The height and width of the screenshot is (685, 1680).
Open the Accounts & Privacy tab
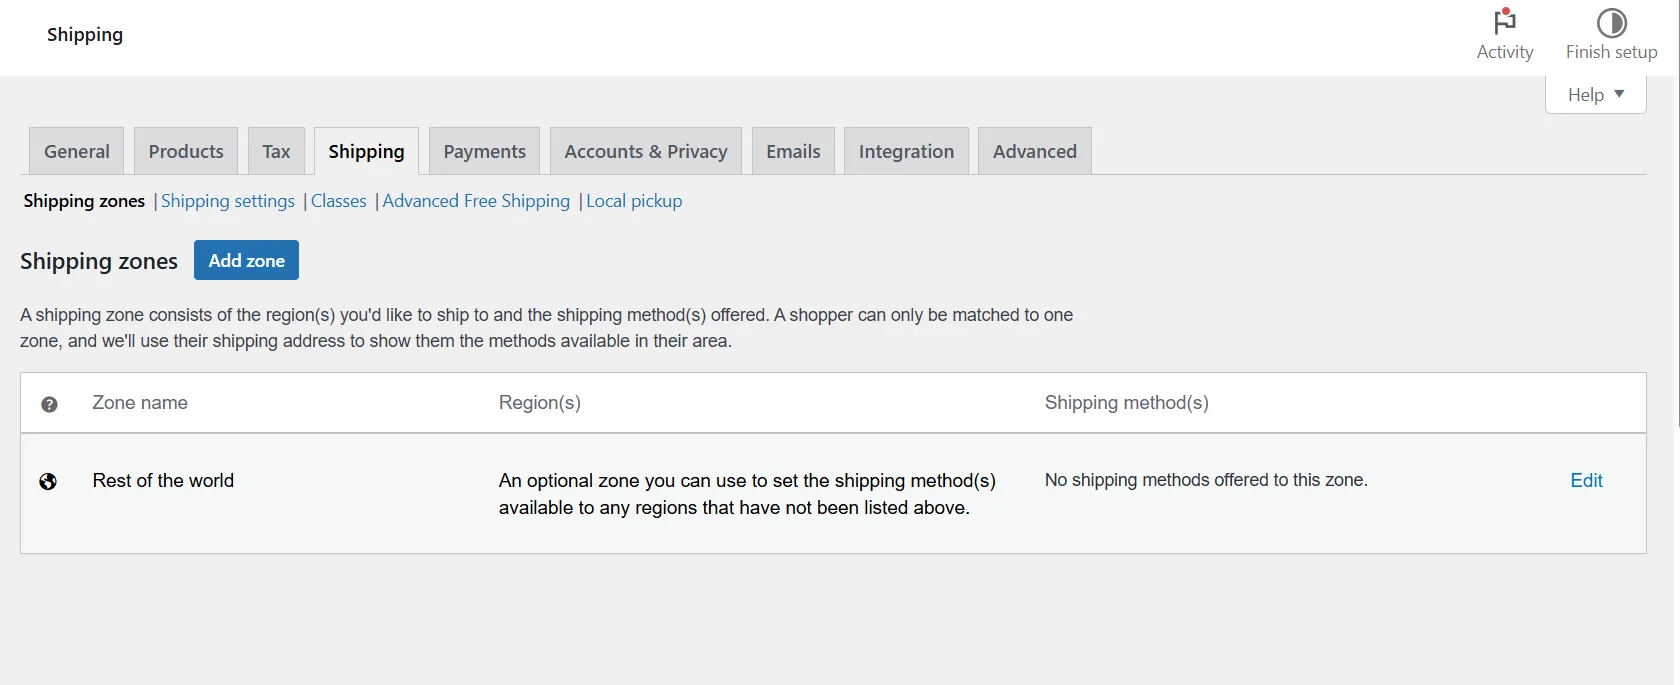(646, 151)
